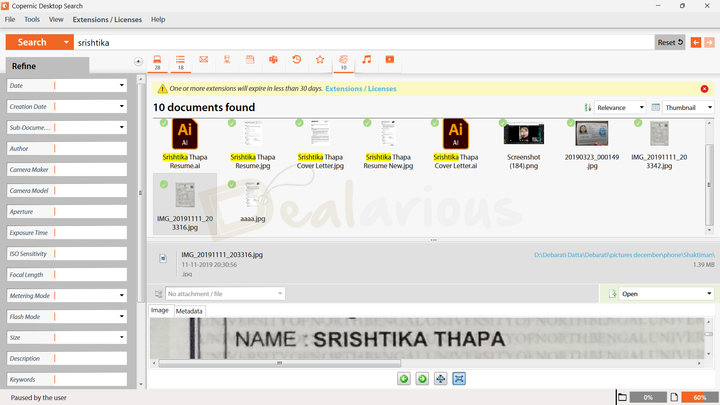Dismiss the extension expiry warning
Viewport: 720px width, 405px height.
(x=704, y=89)
